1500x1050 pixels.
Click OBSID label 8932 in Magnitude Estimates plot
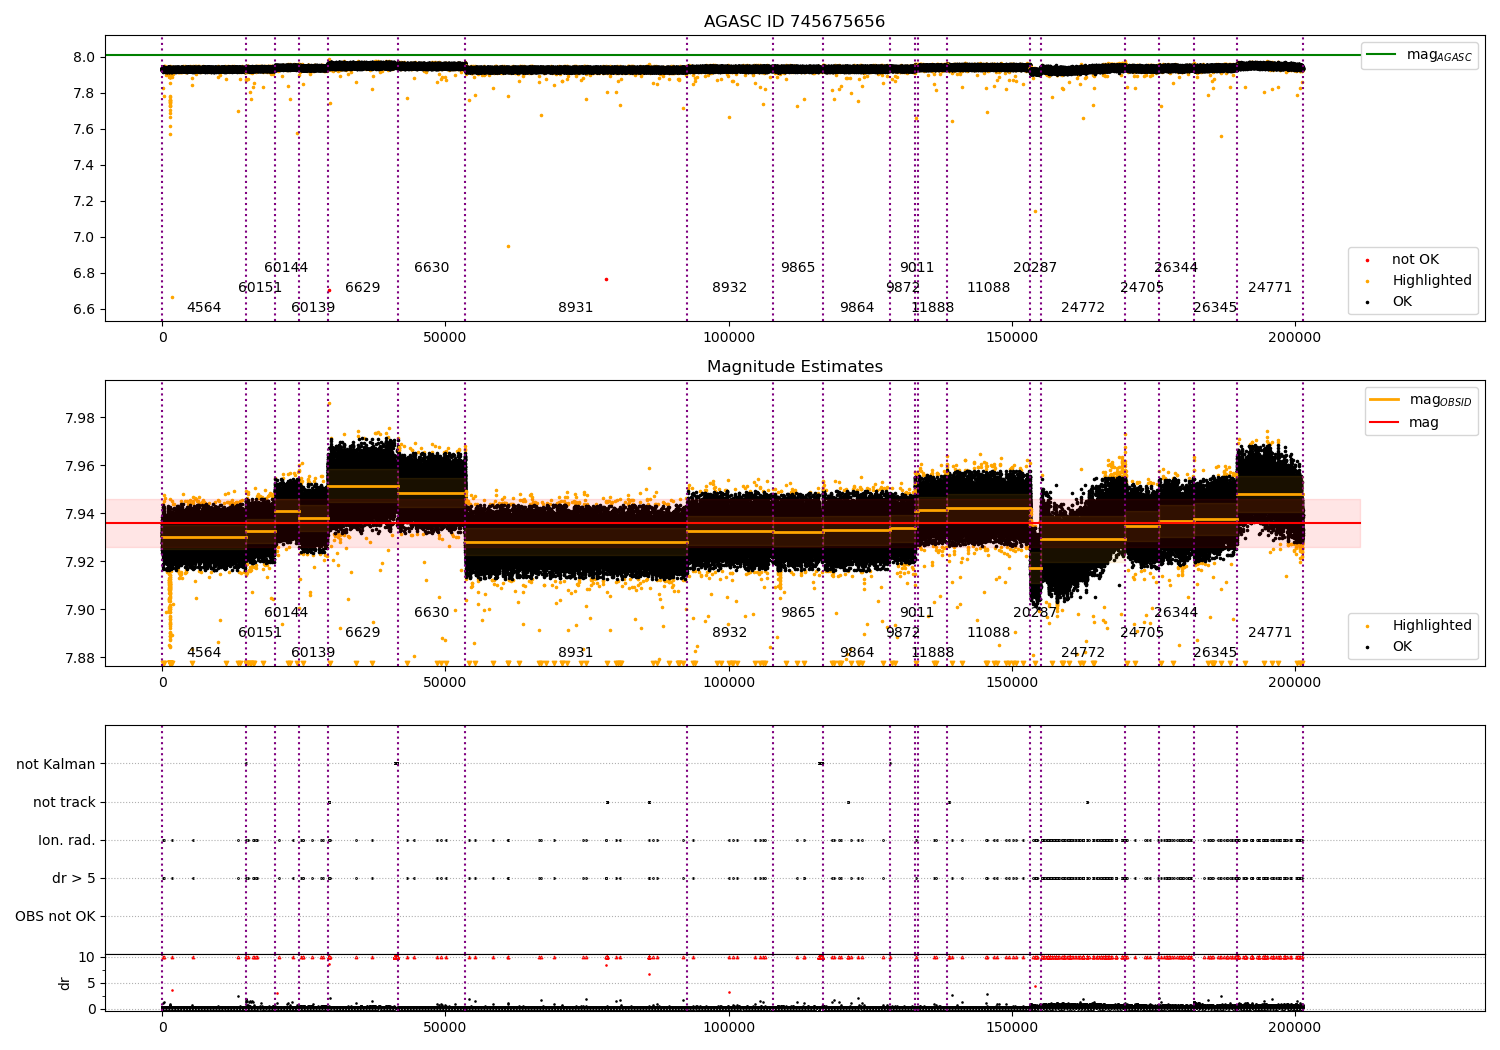[730, 633]
